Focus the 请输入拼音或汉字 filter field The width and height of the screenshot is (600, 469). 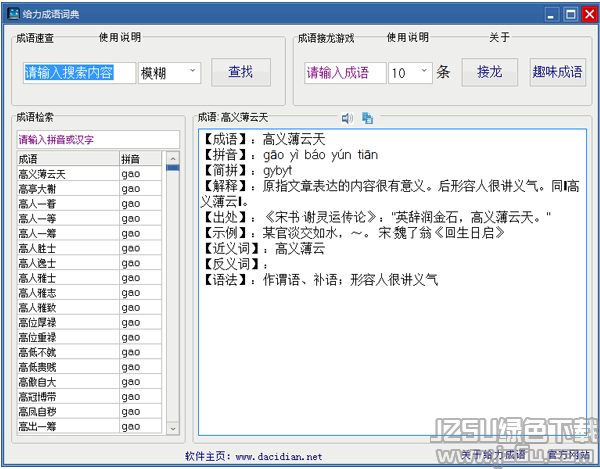coord(98,140)
